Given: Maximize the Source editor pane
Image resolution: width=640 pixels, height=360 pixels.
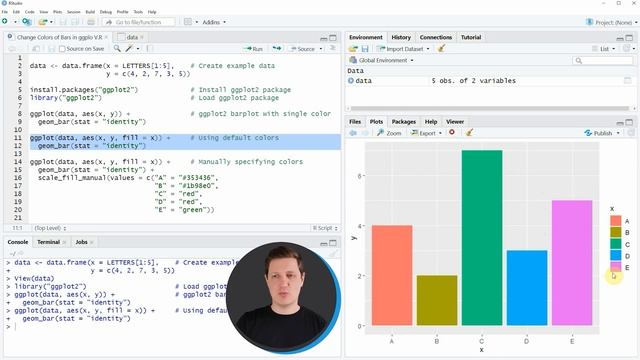Looking at the screenshot, I should pyautogui.click(x=333, y=38).
